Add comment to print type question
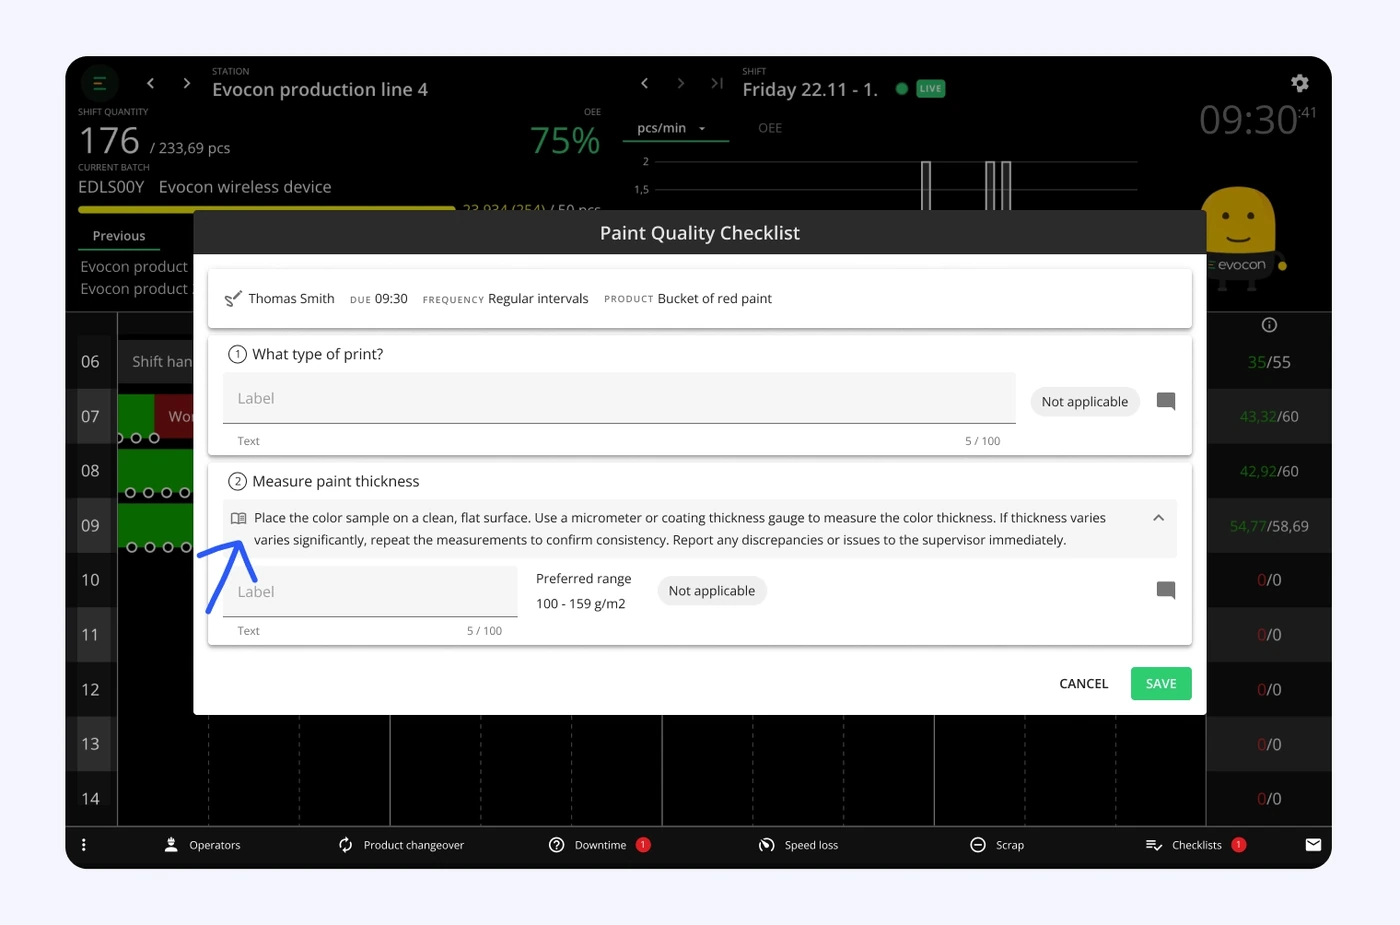The height and width of the screenshot is (925, 1400). [x=1165, y=401]
